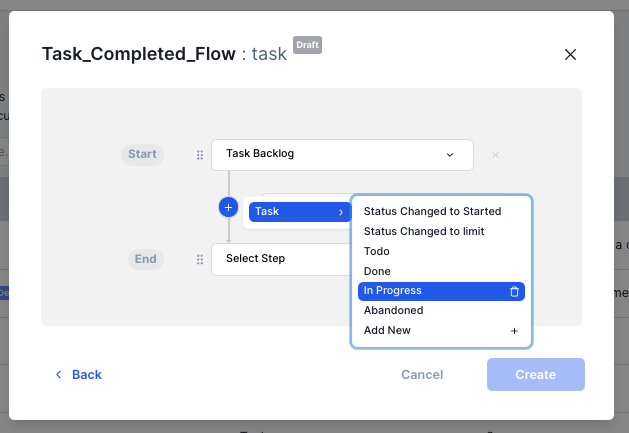Select the Todo option
Viewport: 629px width, 433px height.
[377, 252]
